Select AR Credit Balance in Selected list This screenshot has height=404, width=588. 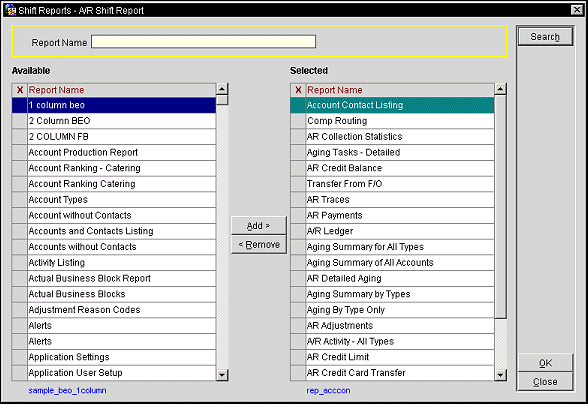(400, 168)
